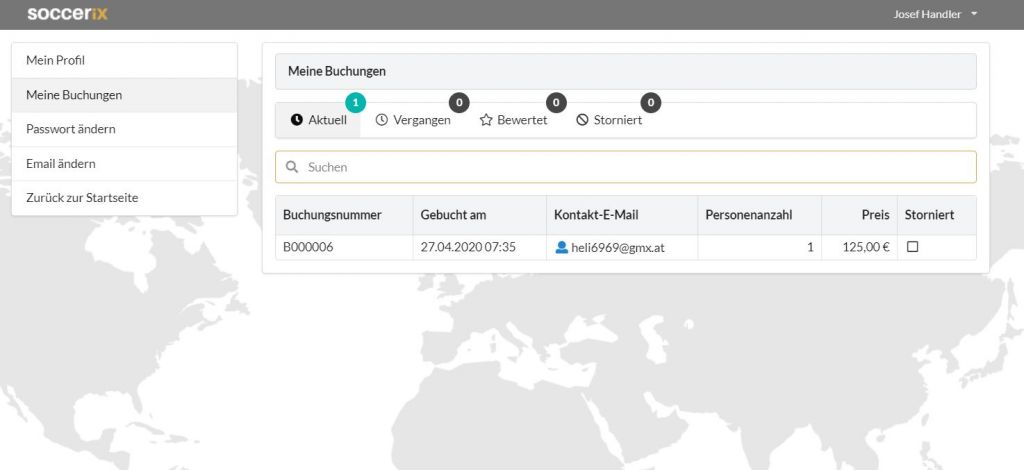
Task: Expand the Josef Handler dropdown arrow
Action: (x=974, y=14)
